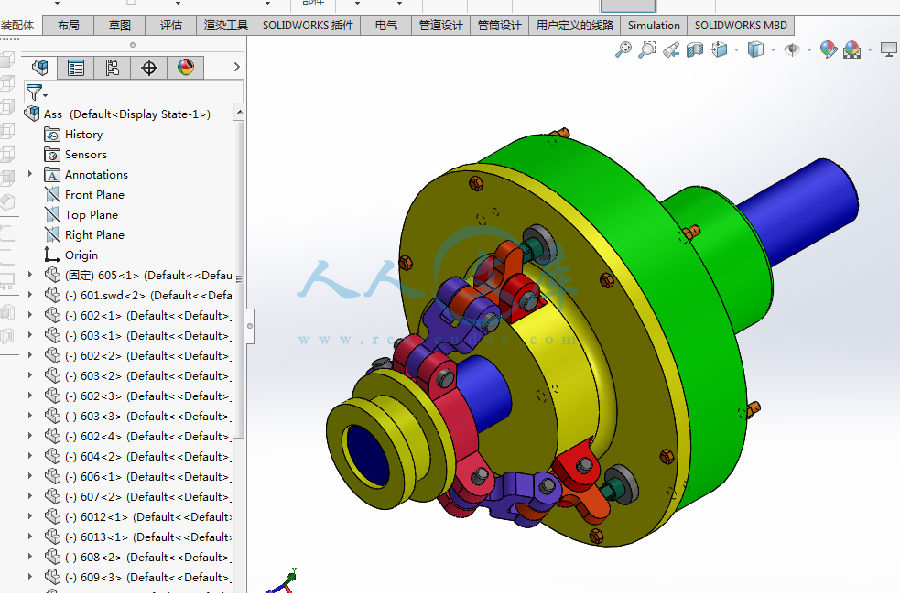This screenshot has width=900, height=593.
Task: Click the feature tree filter funnel icon
Action: tap(34, 92)
